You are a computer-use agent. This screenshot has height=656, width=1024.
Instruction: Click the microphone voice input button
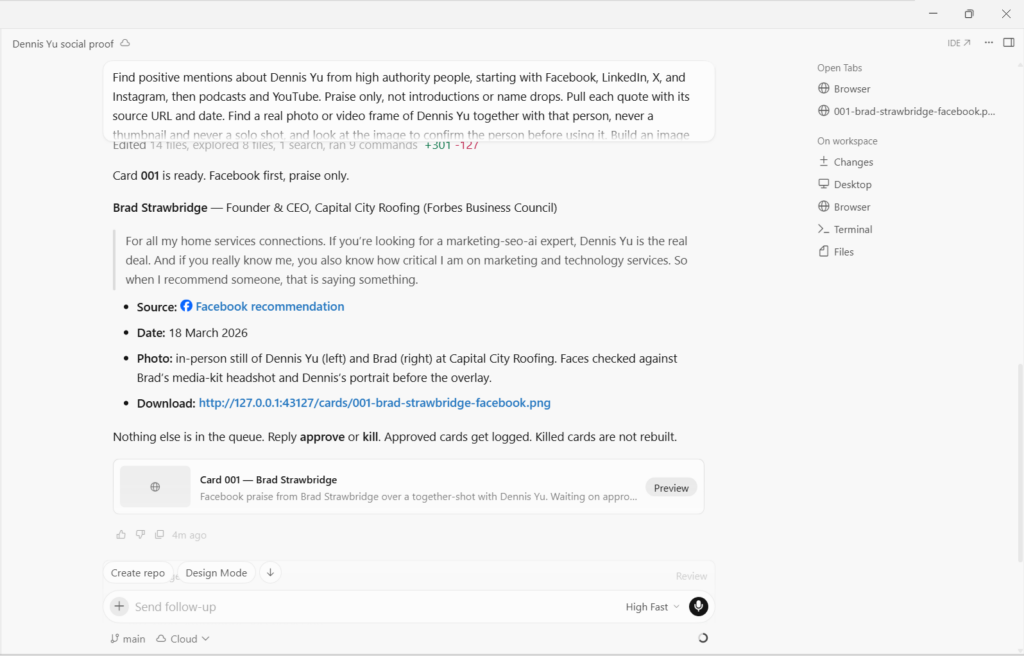point(698,607)
